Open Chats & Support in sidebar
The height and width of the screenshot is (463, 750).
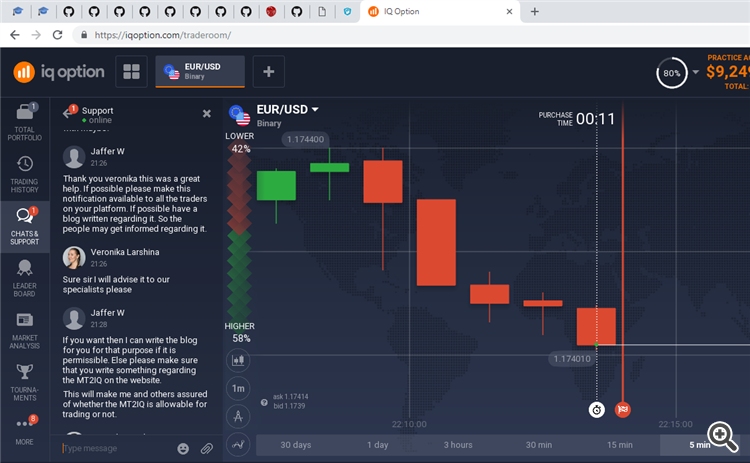(x=24, y=226)
